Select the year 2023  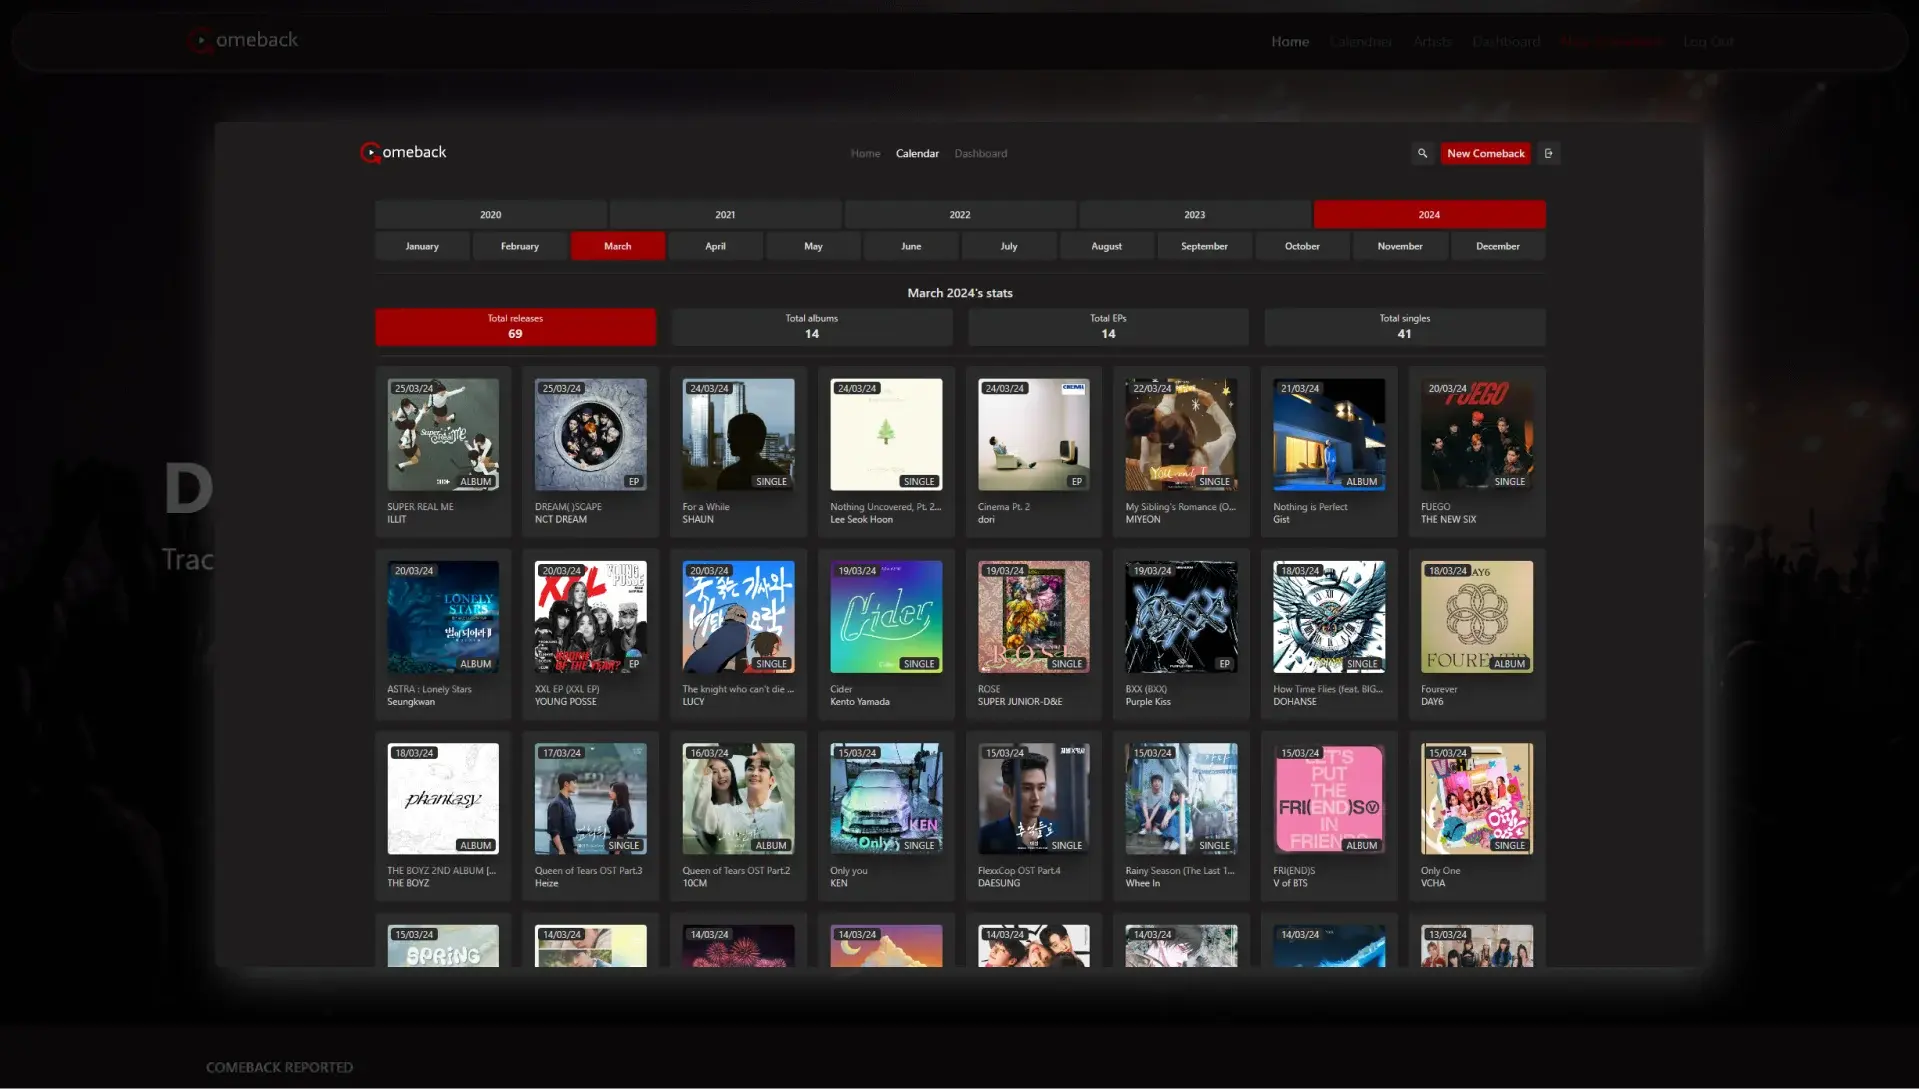pyautogui.click(x=1194, y=214)
